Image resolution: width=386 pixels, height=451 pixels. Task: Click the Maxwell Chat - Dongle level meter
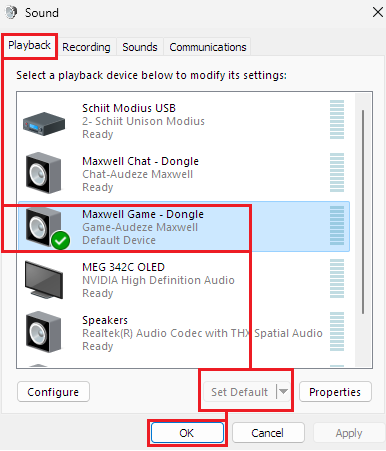[x=337, y=172]
